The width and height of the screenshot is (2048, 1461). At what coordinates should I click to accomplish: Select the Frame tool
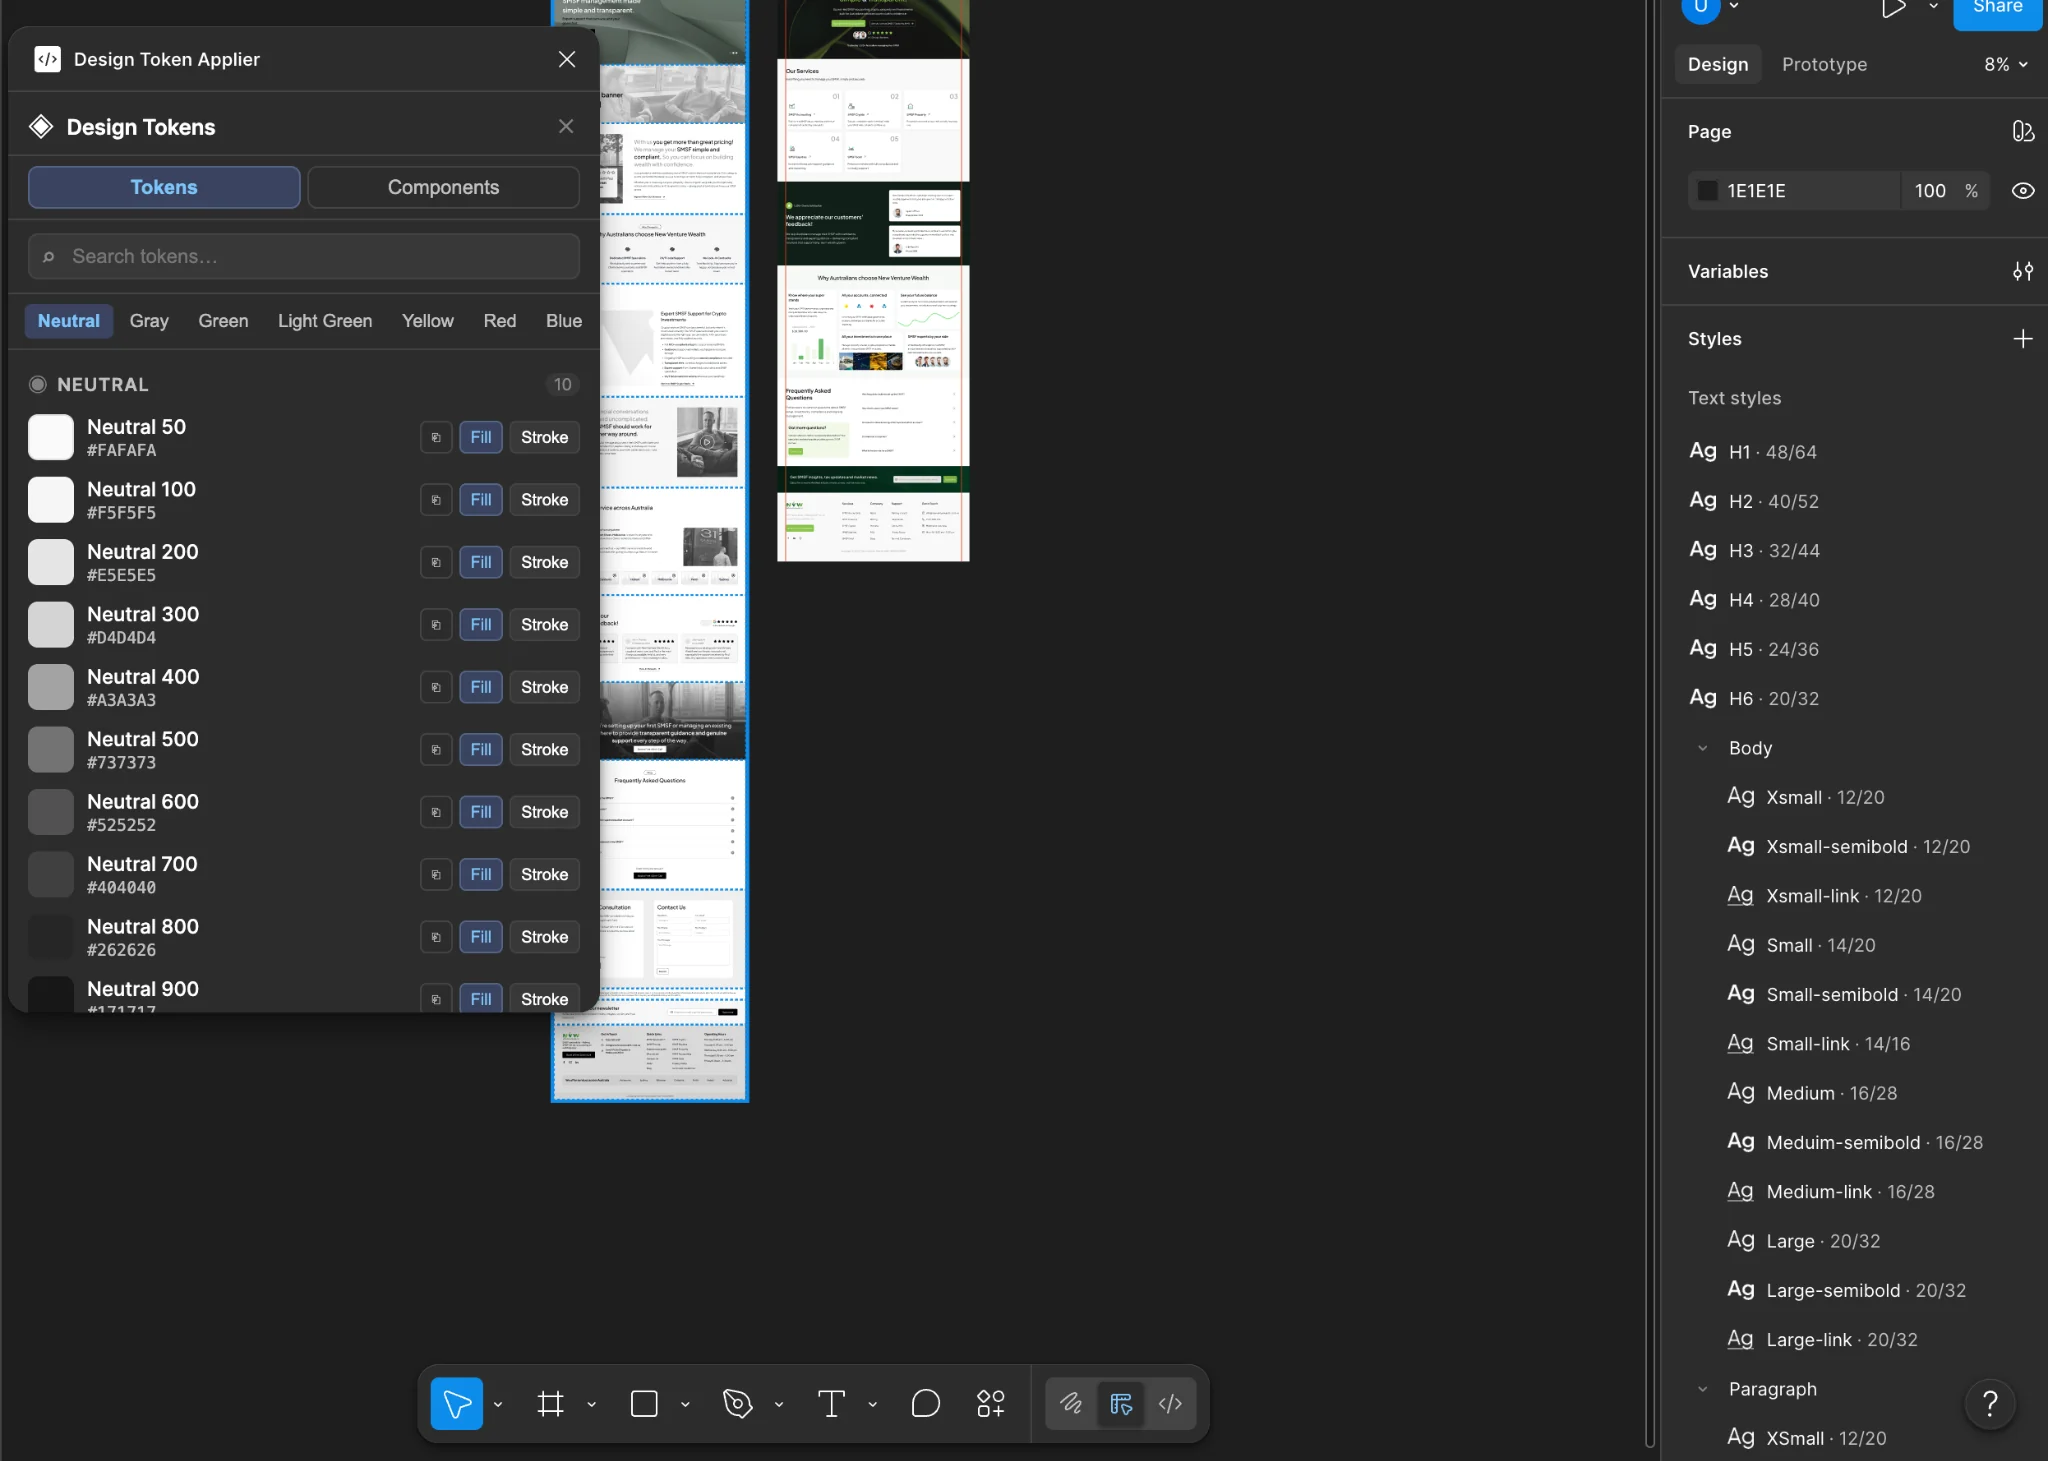[550, 1403]
